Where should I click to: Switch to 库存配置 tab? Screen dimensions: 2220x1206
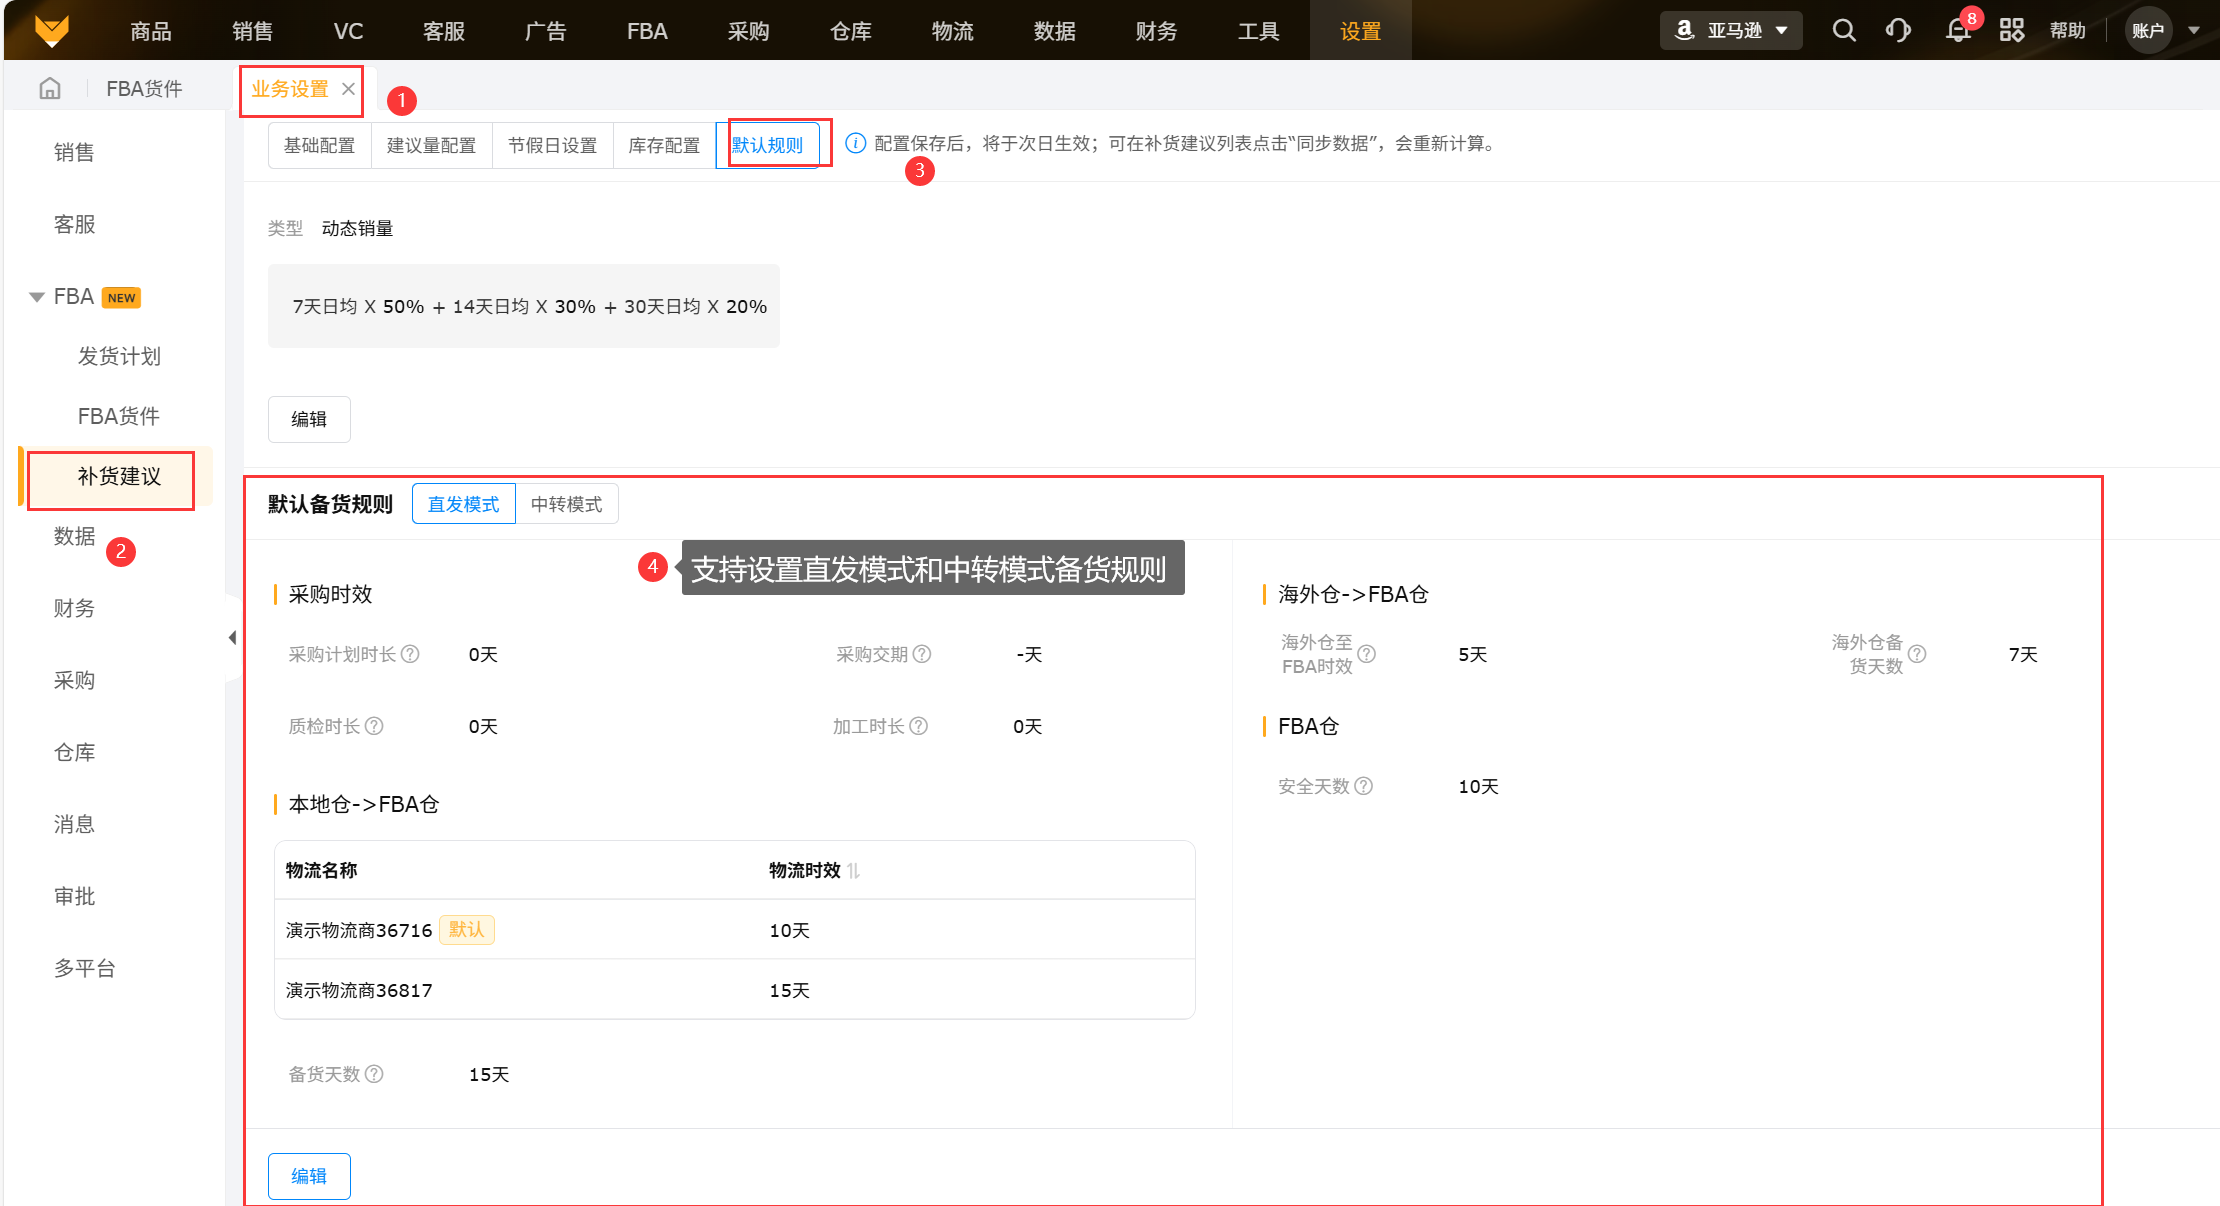(664, 145)
